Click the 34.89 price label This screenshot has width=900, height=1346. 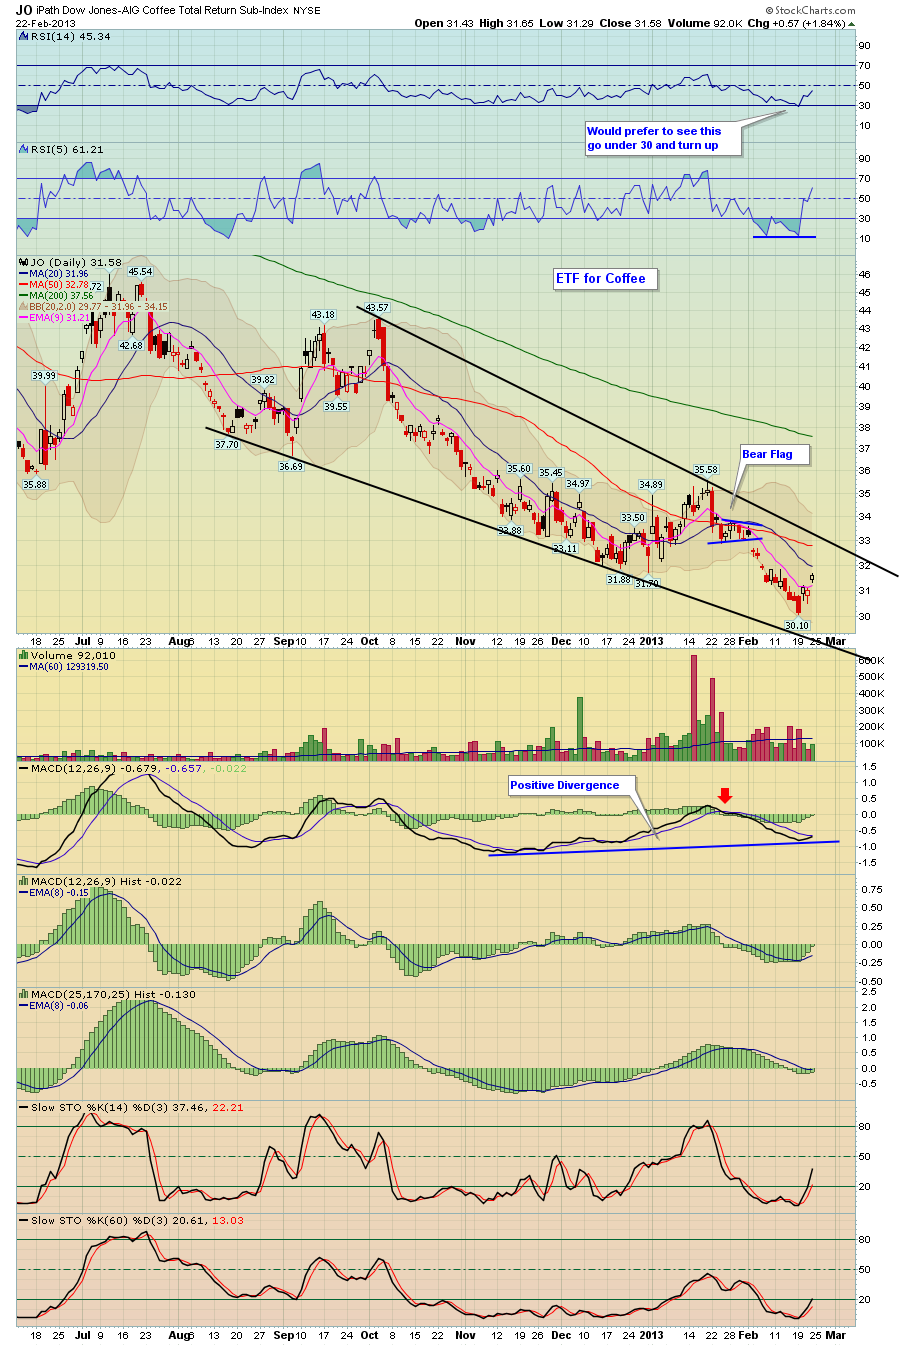(651, 485)
